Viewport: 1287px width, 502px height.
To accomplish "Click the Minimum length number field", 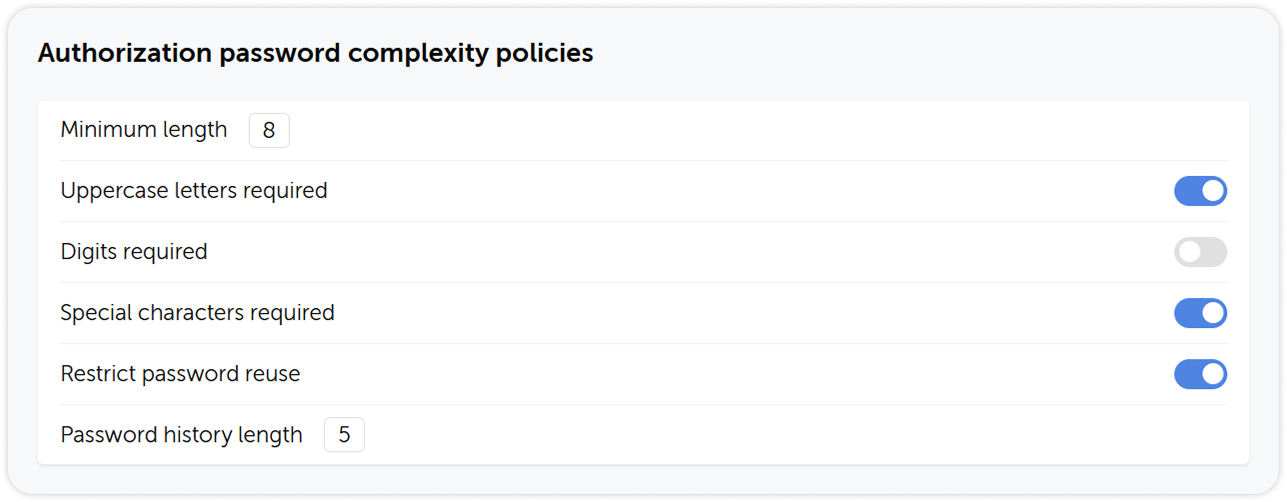I will [269, 131].
